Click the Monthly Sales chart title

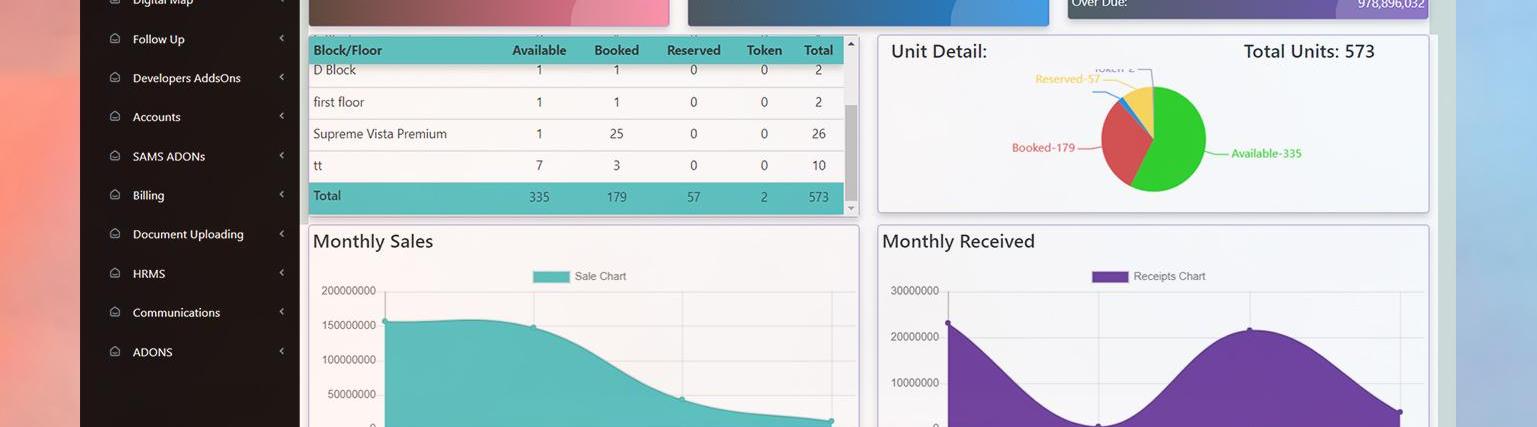(373, 241)
